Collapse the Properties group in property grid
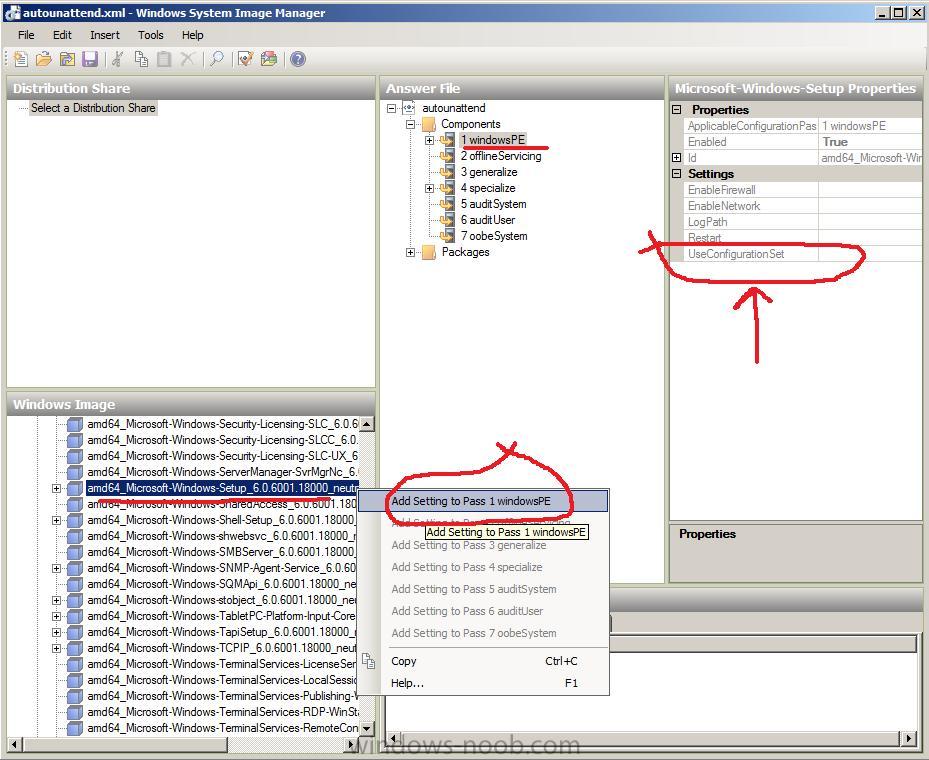Viewport: 929px width, 760px height. tap(677, 110)
